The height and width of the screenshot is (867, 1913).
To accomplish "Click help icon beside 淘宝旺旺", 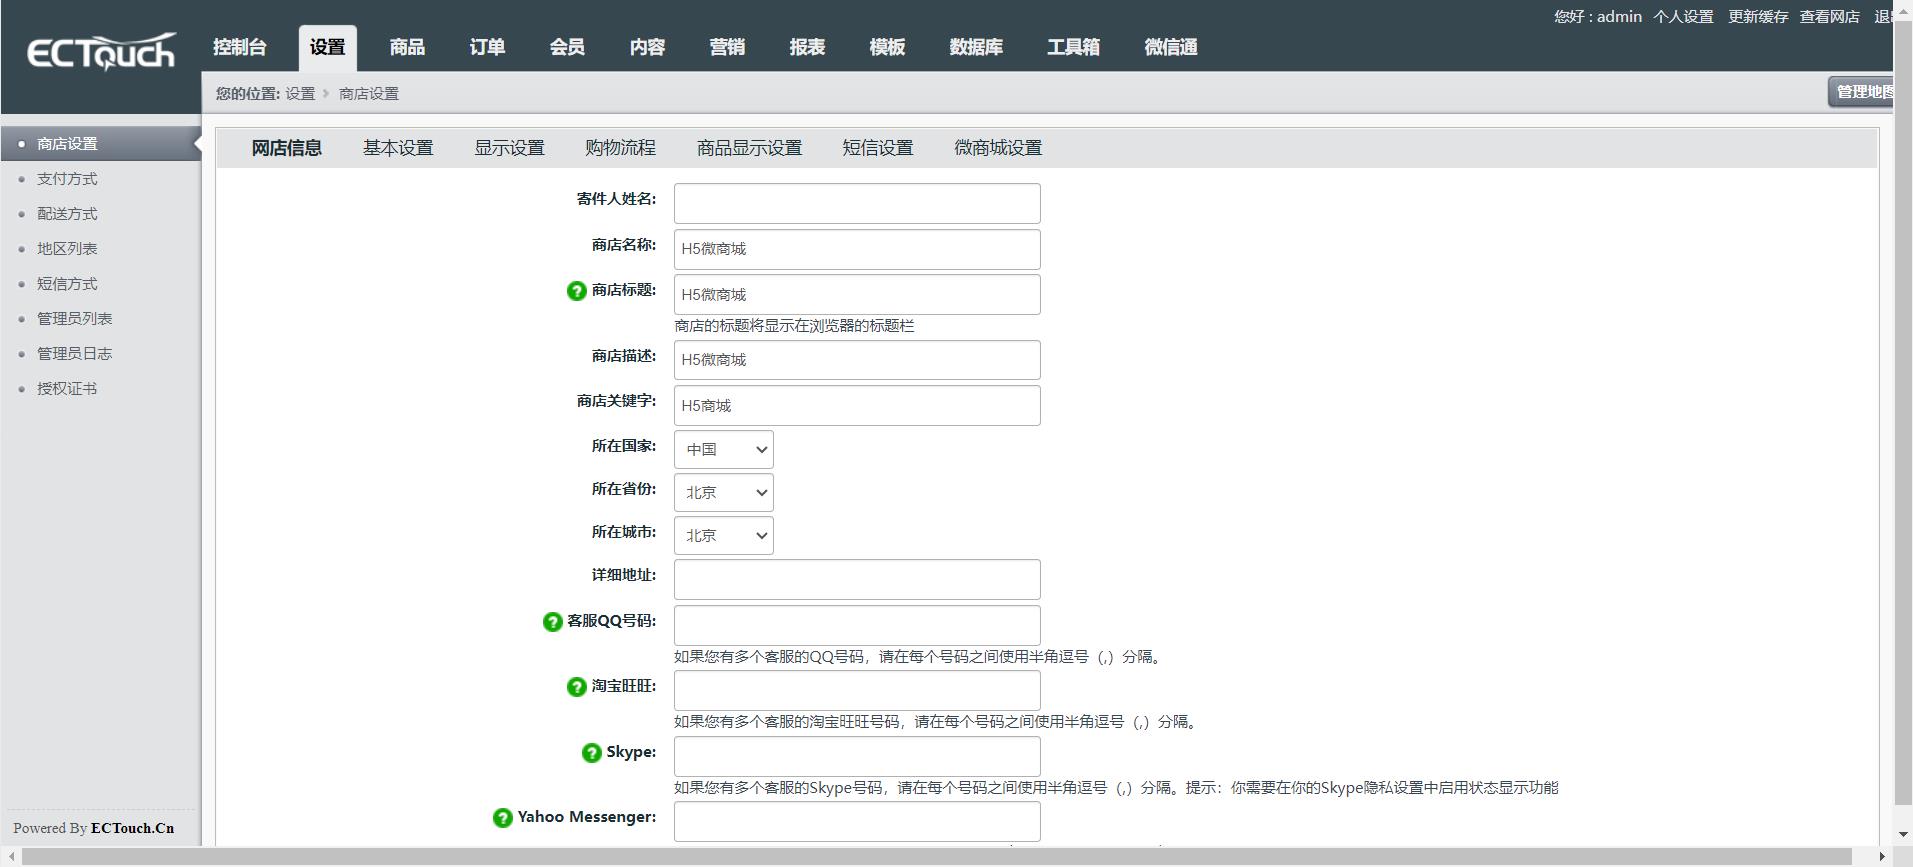I will 577,687.
